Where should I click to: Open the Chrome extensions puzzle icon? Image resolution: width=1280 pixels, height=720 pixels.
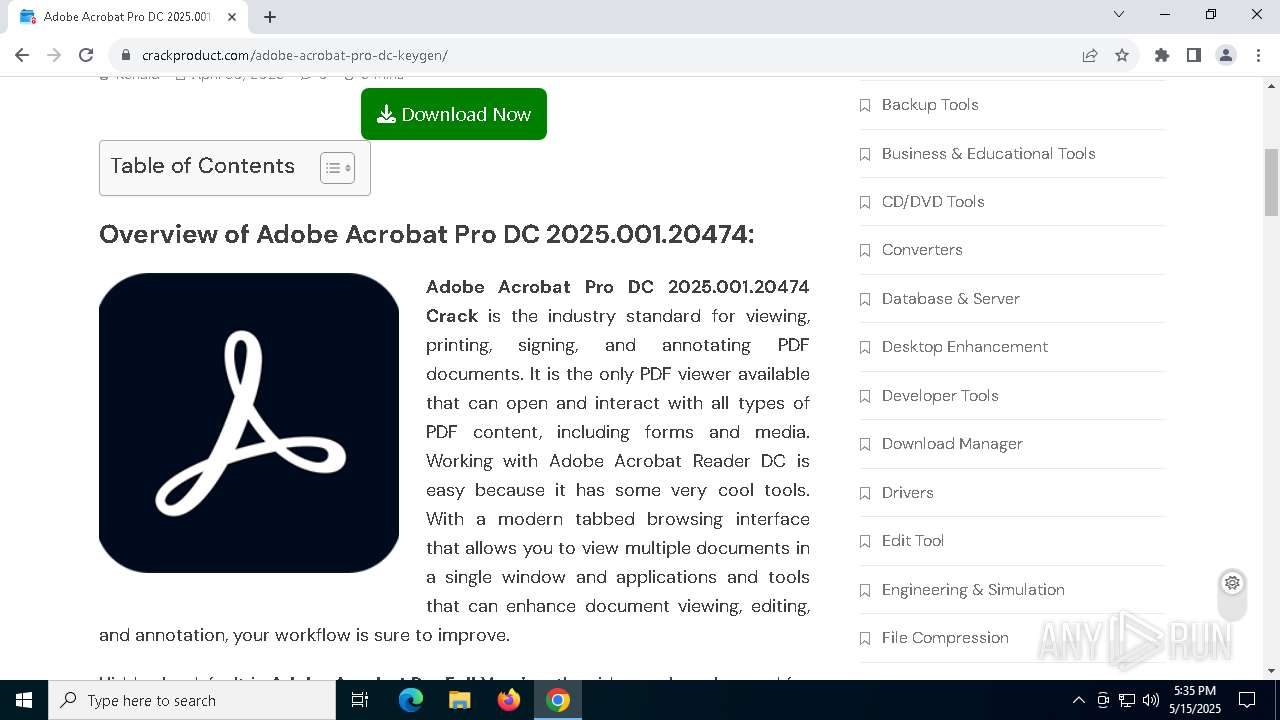point(1161,55)
